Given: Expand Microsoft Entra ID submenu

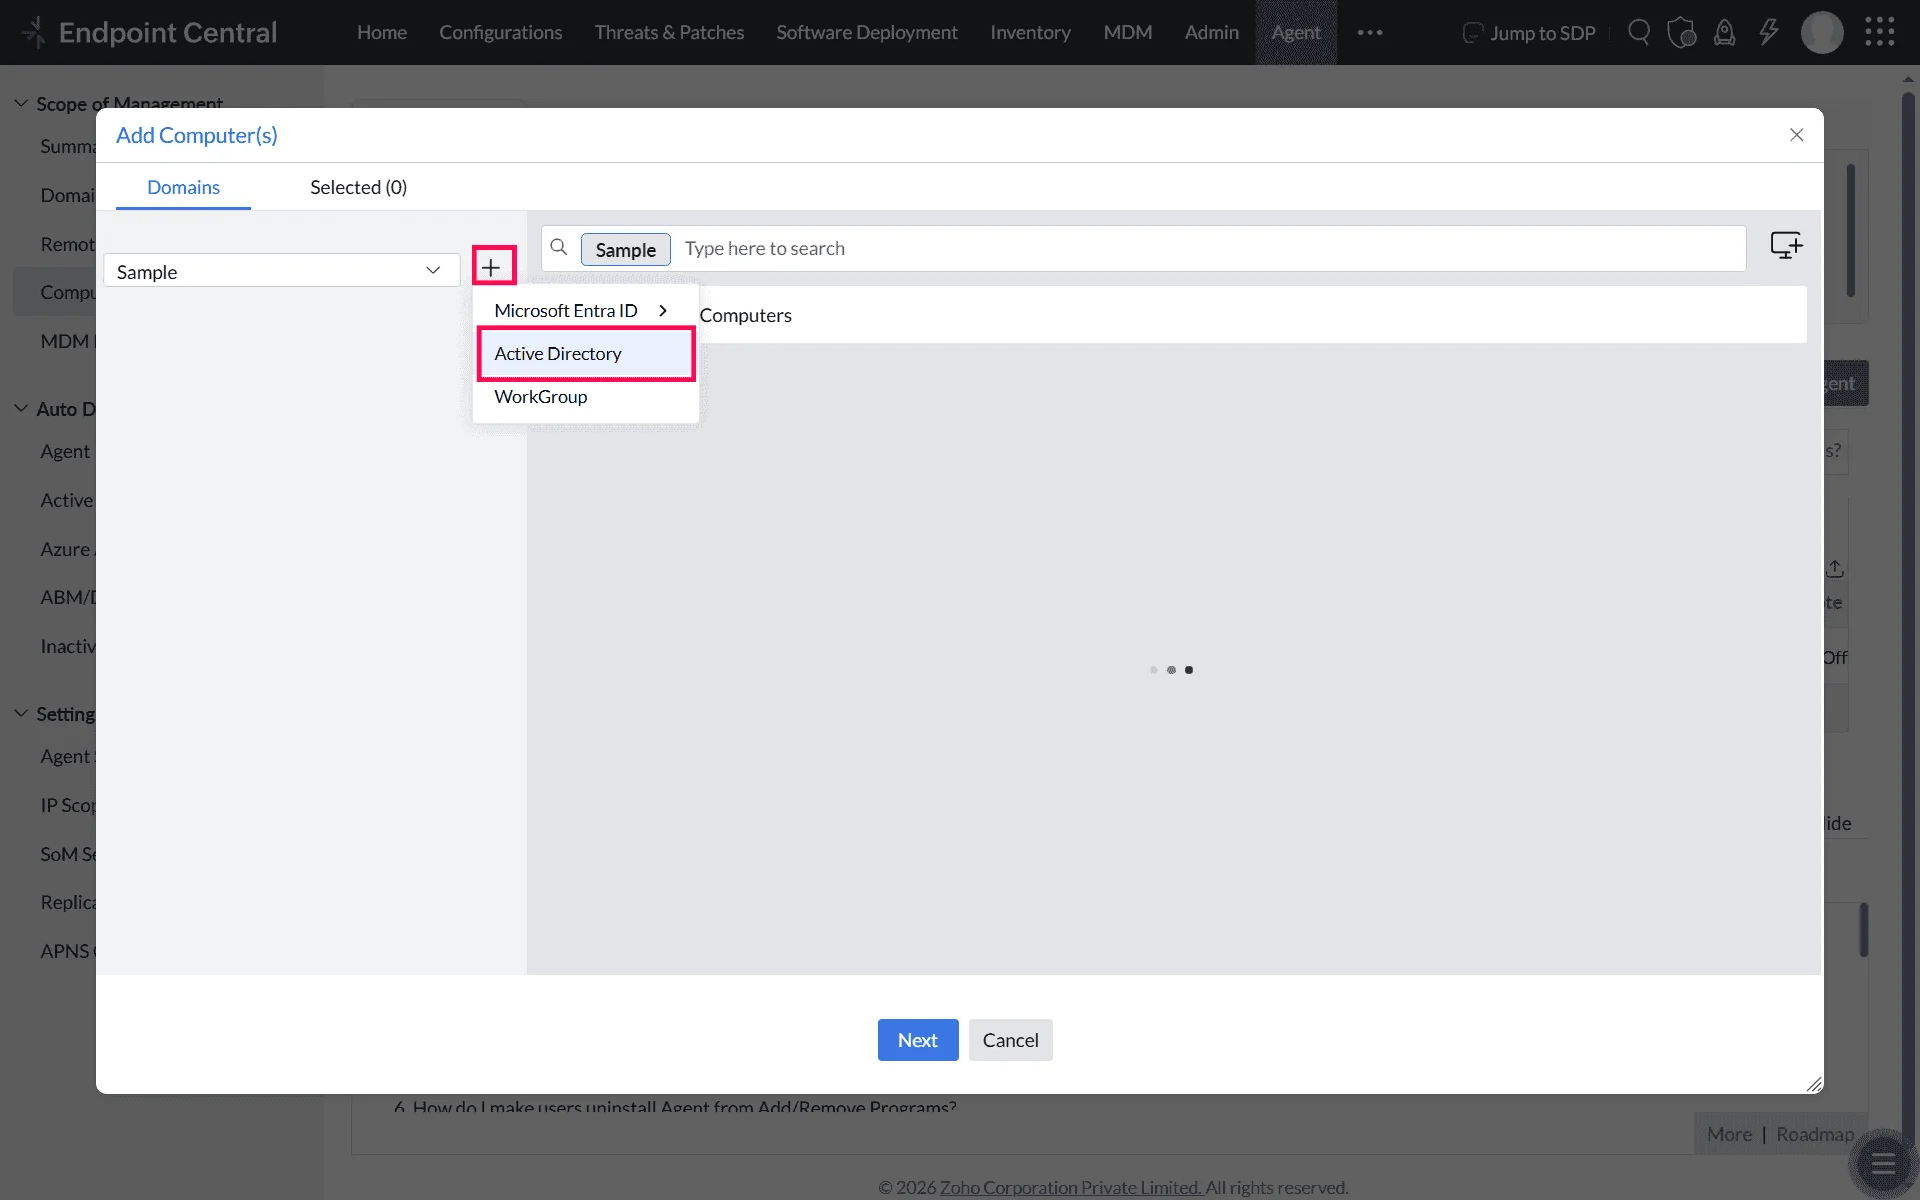Looking at the screenshot, I should point(585,311).
